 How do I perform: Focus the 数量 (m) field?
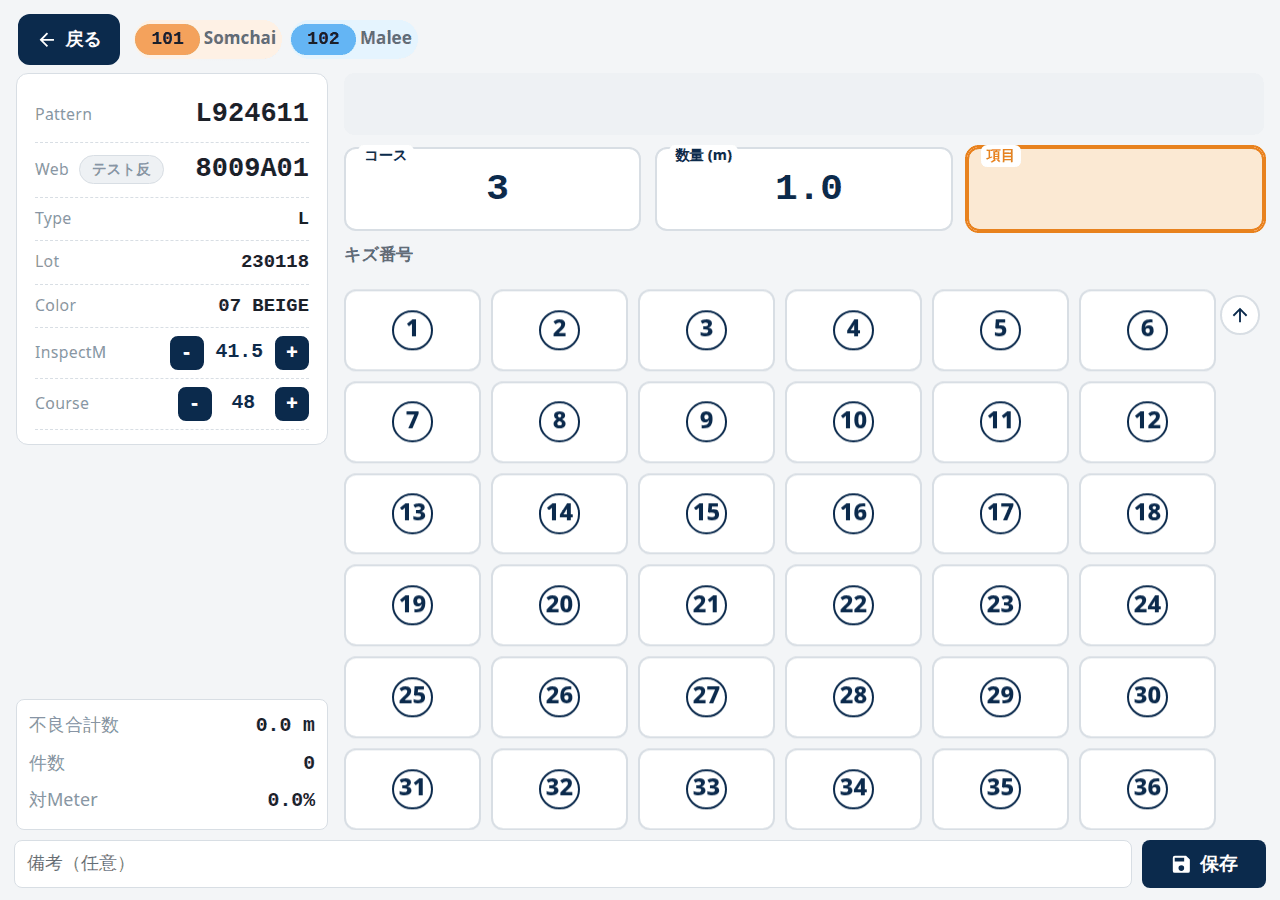click(804, 189)
